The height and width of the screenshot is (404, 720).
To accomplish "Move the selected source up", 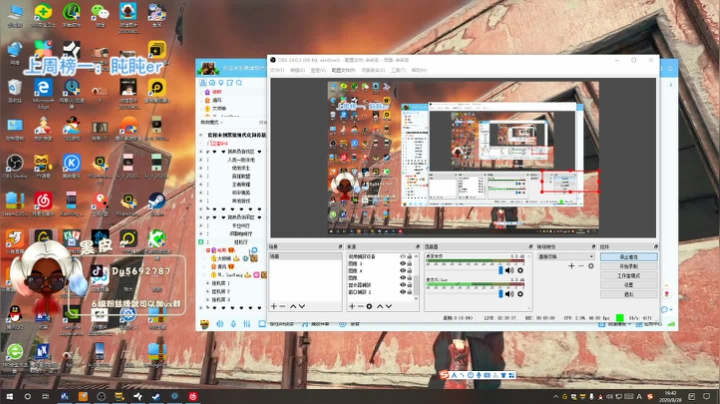I will (380, 306).
